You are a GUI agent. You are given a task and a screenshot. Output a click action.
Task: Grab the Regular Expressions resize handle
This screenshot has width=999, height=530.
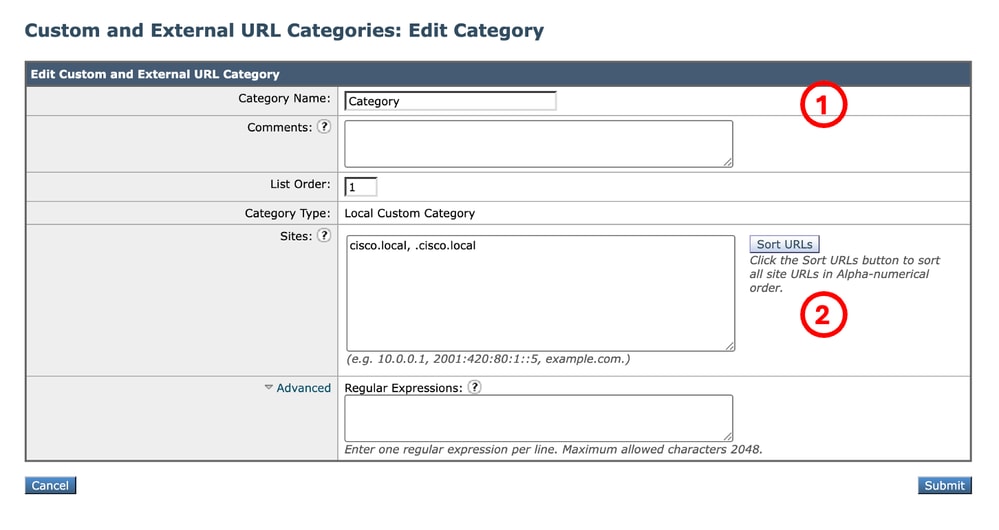coord(728,436)
